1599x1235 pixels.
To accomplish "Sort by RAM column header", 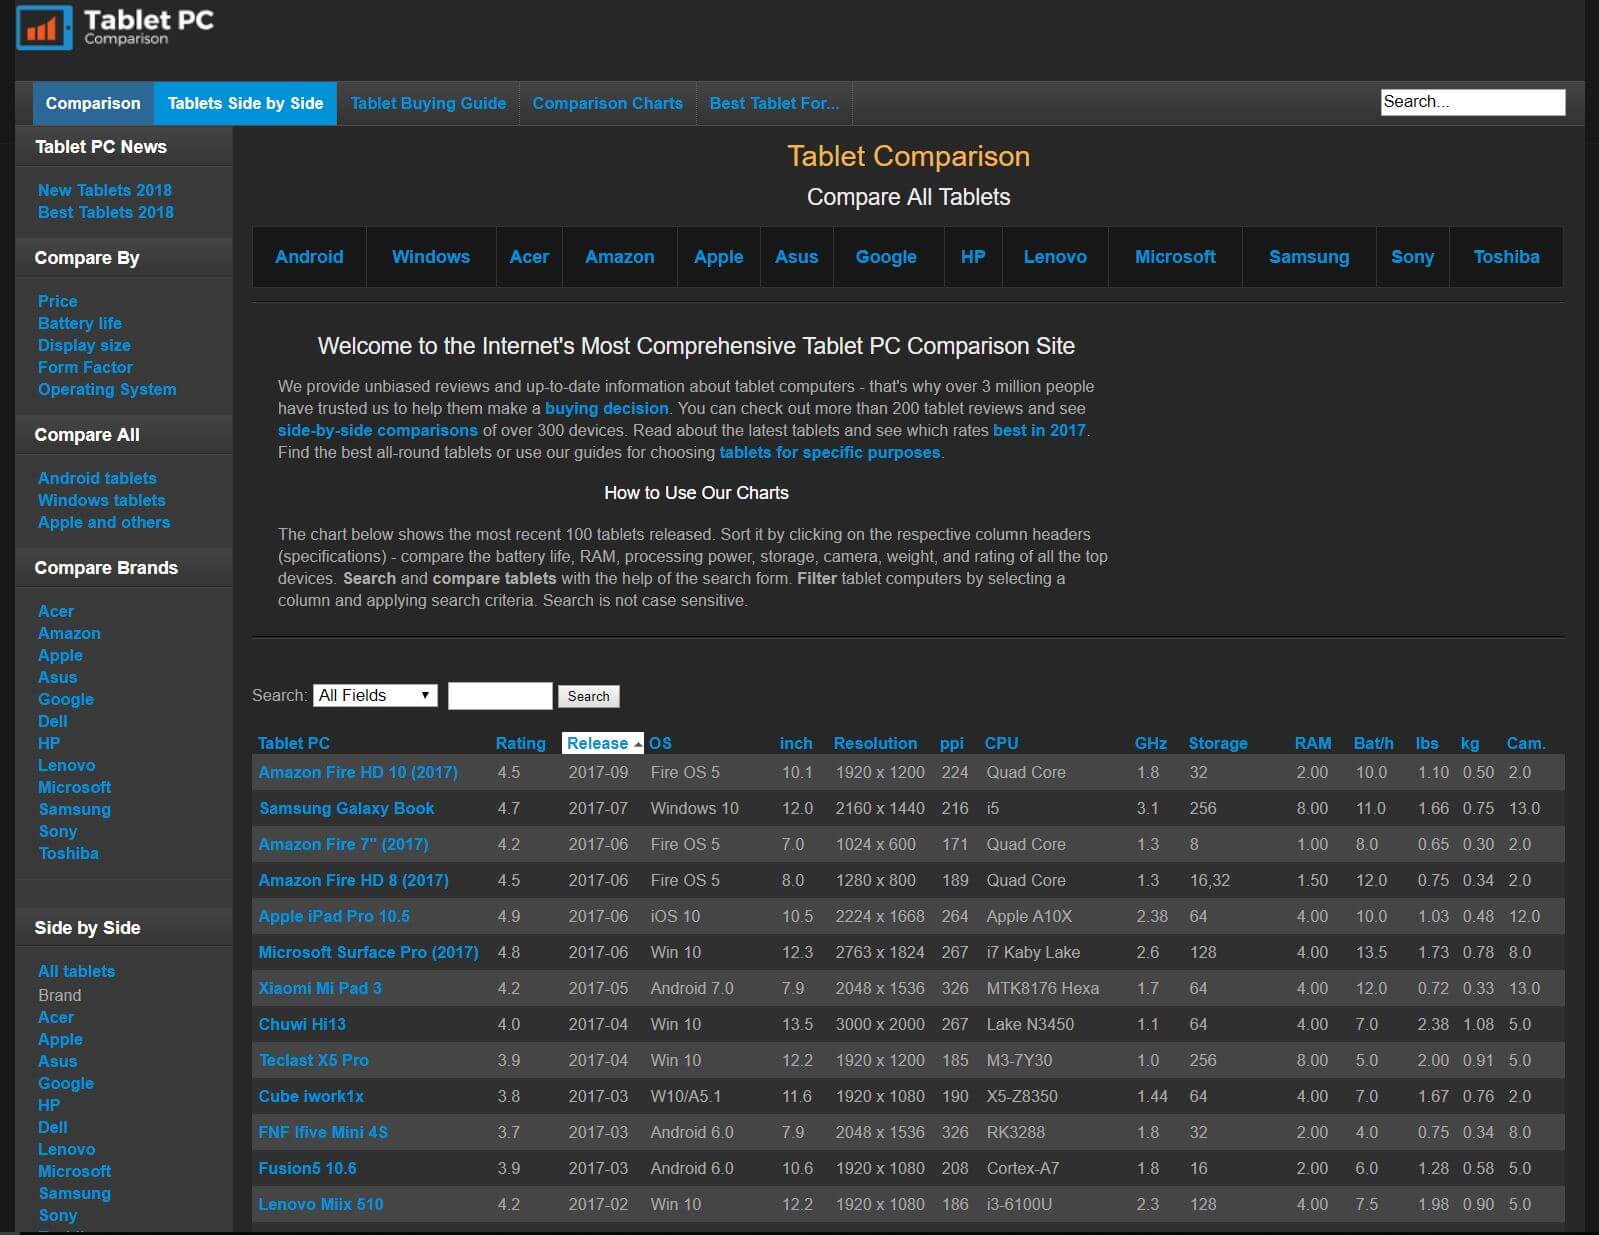I will pos(1312,743).
